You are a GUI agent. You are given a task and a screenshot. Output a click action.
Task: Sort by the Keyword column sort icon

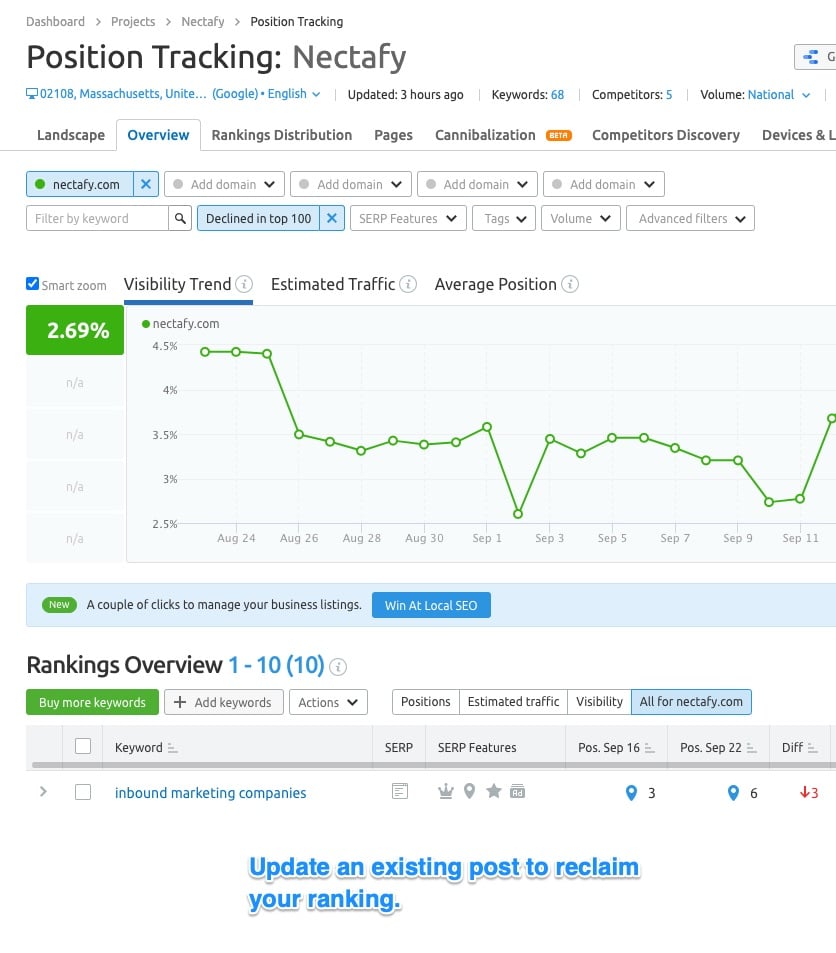[173, 748]
